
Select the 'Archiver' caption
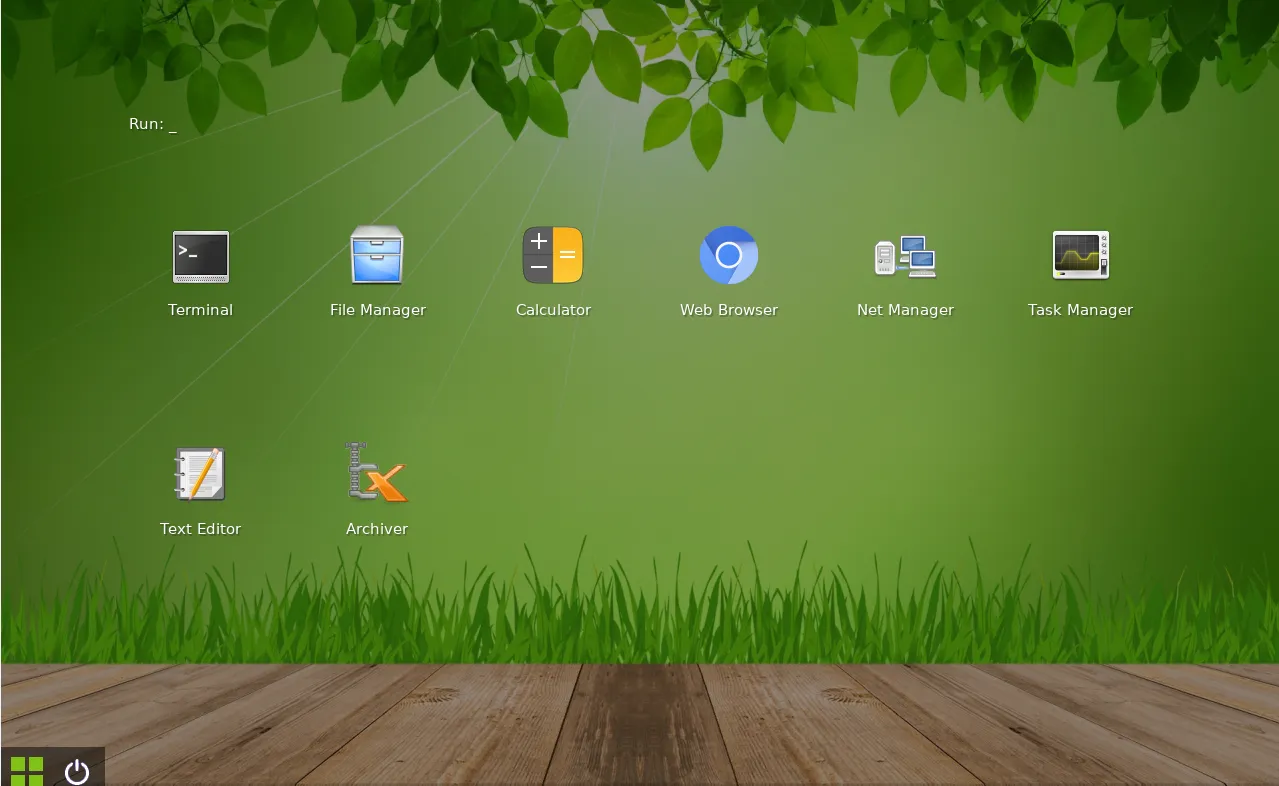point(377,529)
